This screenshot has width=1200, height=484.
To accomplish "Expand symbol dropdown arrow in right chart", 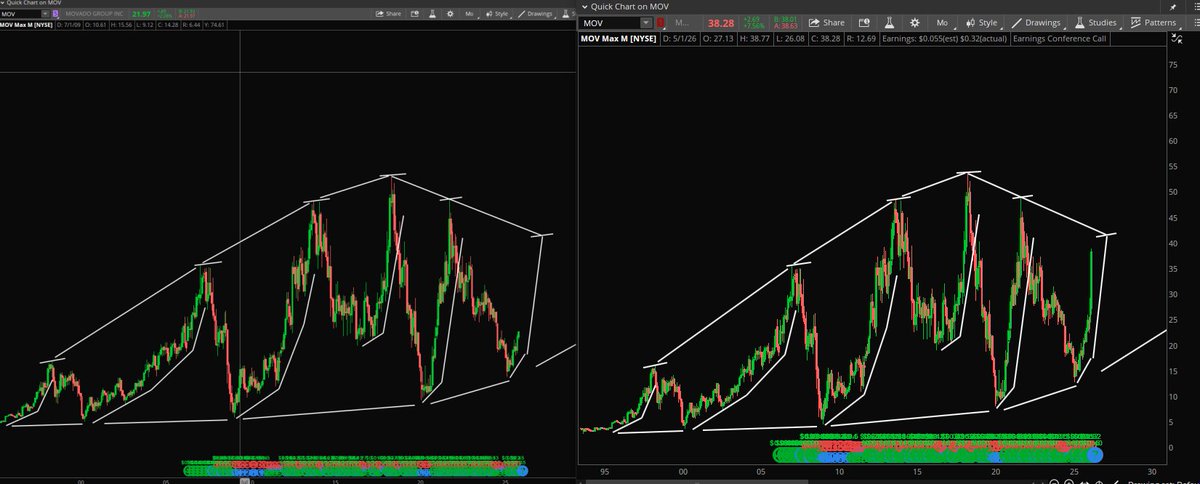I will click(646, 23).
